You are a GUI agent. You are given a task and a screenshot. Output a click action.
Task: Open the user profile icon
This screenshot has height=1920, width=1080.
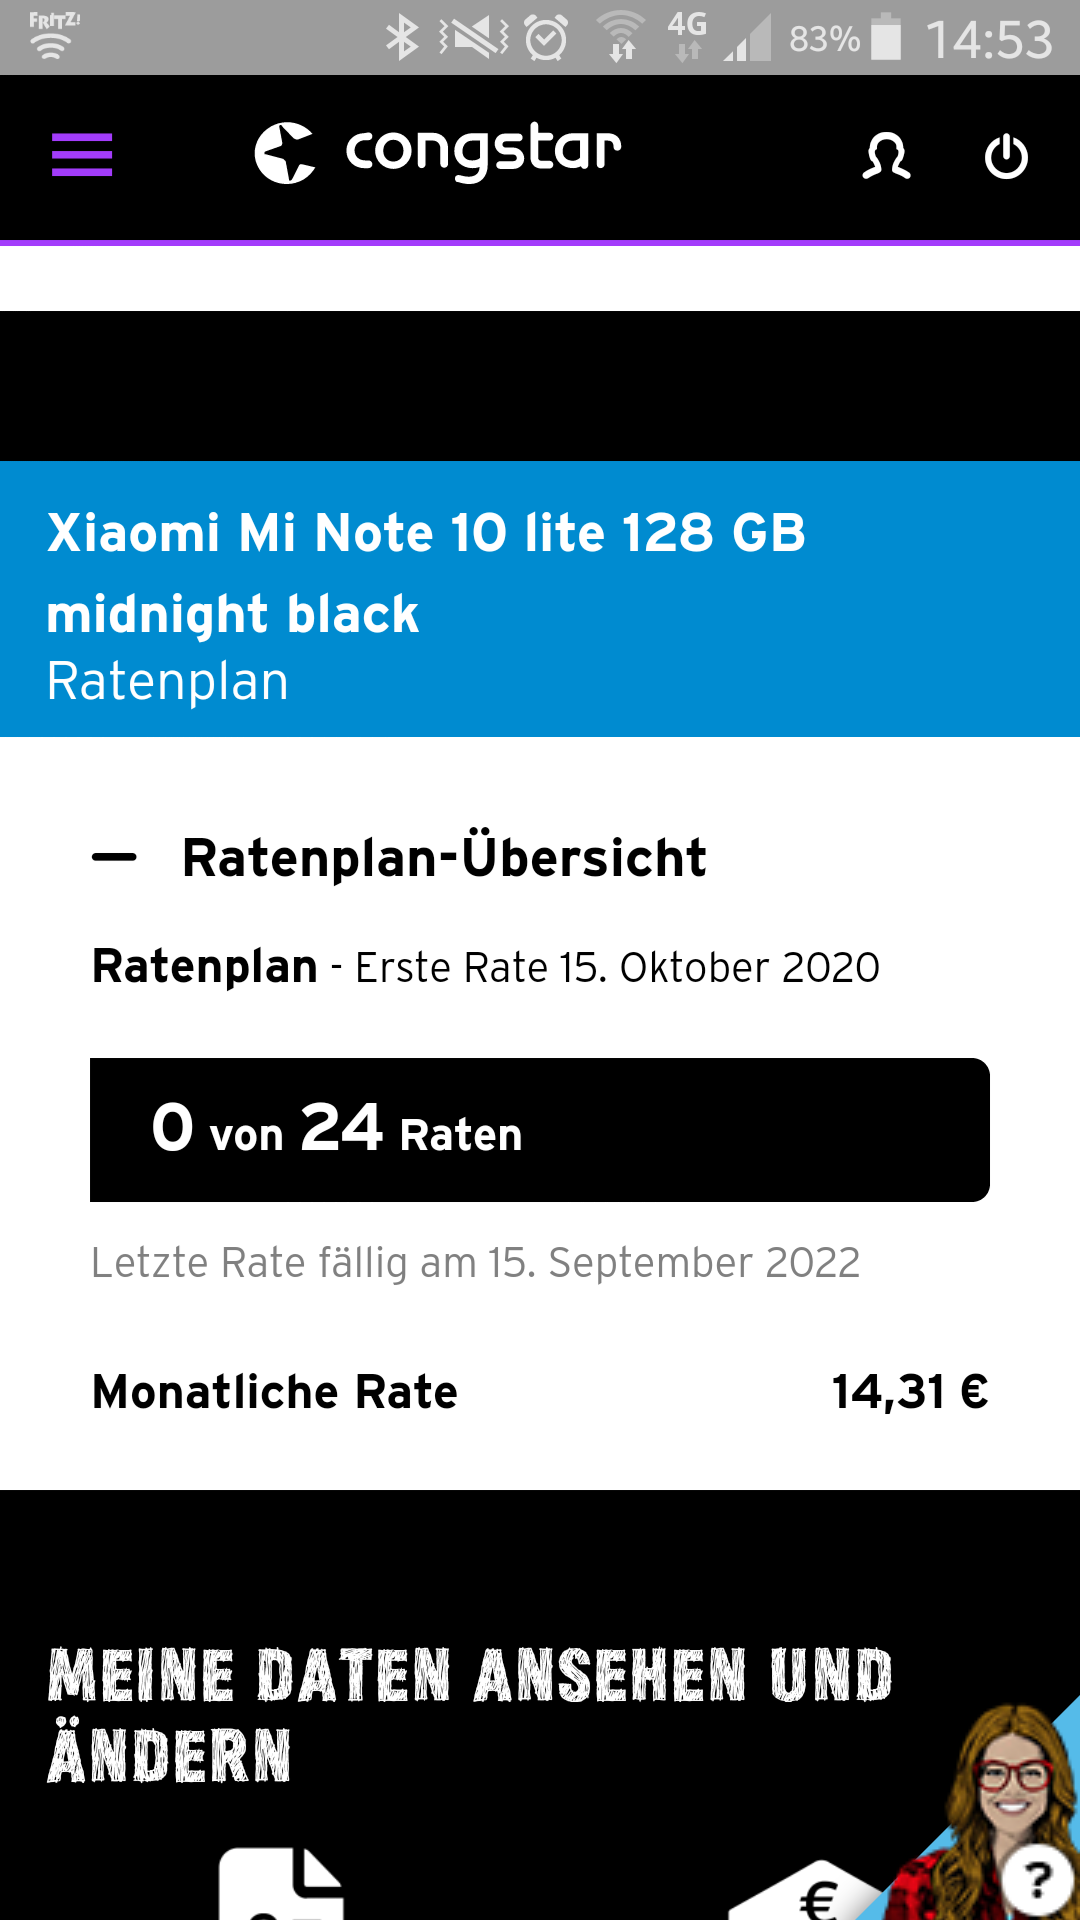886,156
